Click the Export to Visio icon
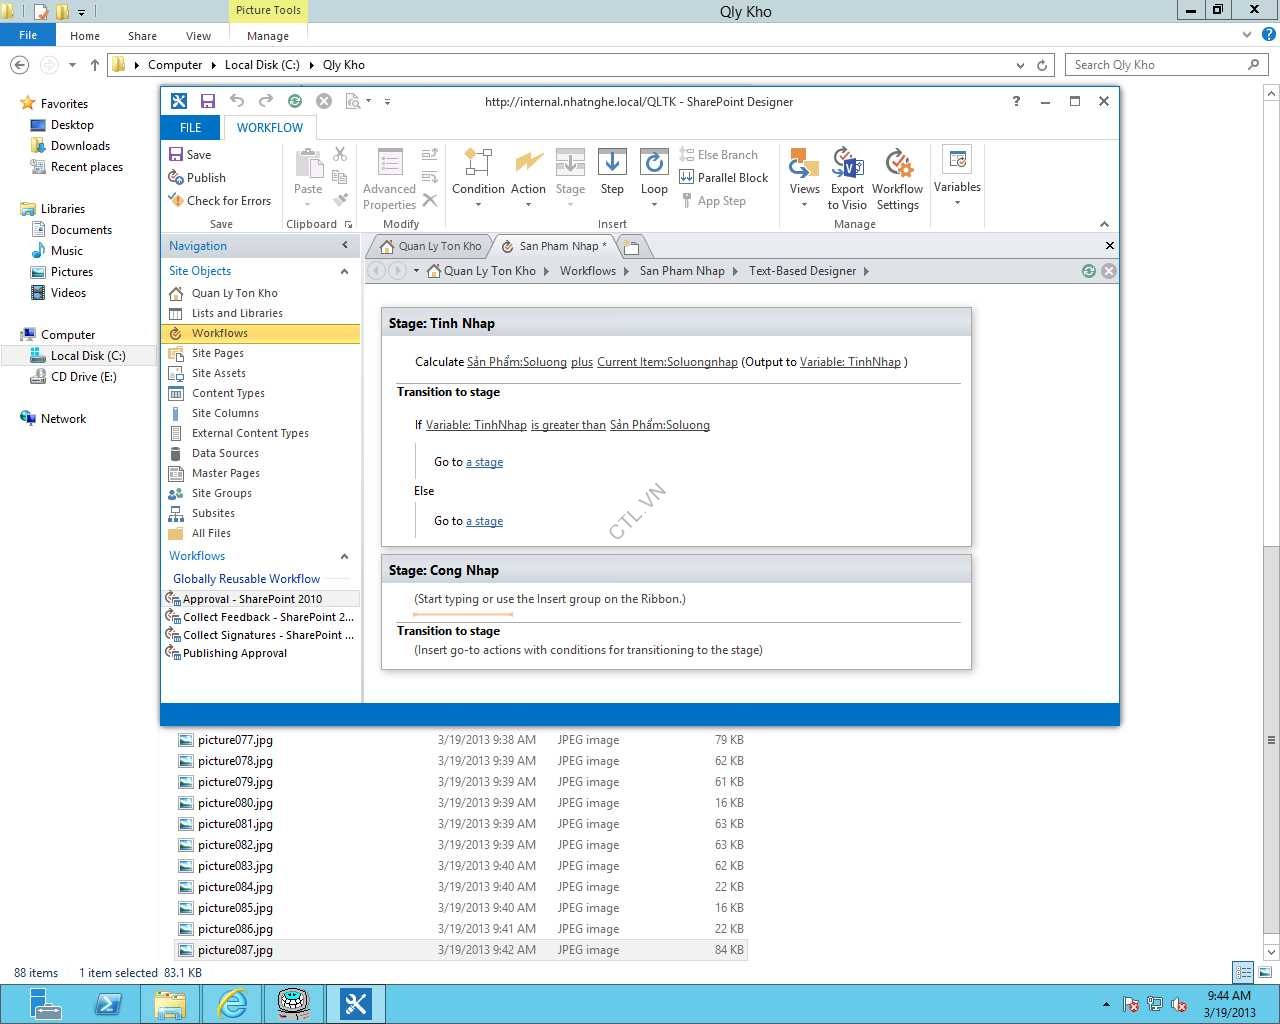Viewport: 1280px width, 1024px height. 847,165
